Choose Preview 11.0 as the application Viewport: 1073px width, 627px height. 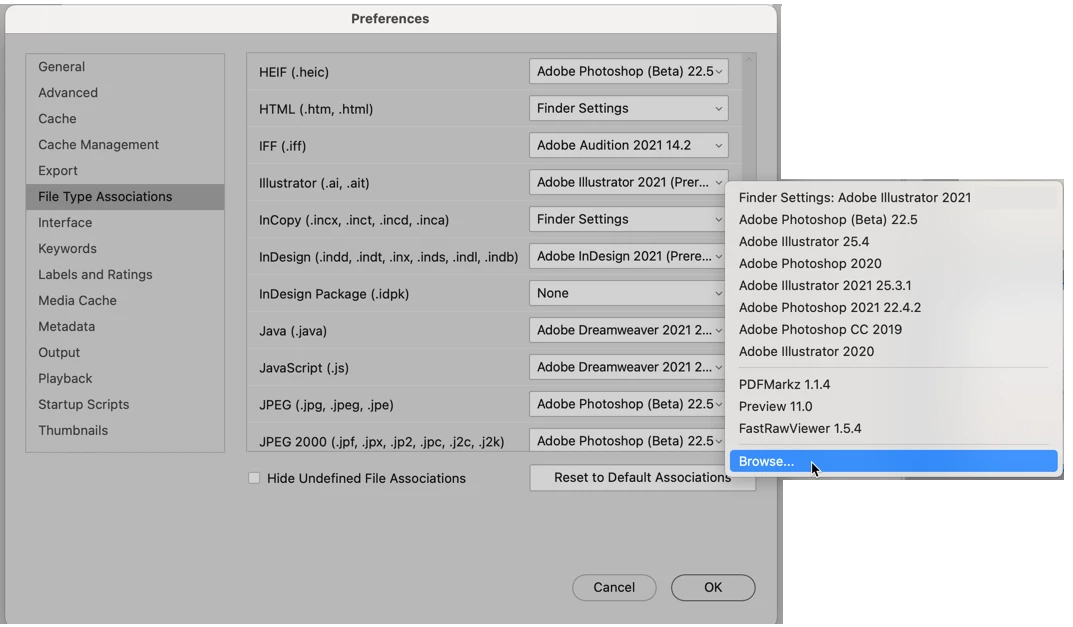893,407
